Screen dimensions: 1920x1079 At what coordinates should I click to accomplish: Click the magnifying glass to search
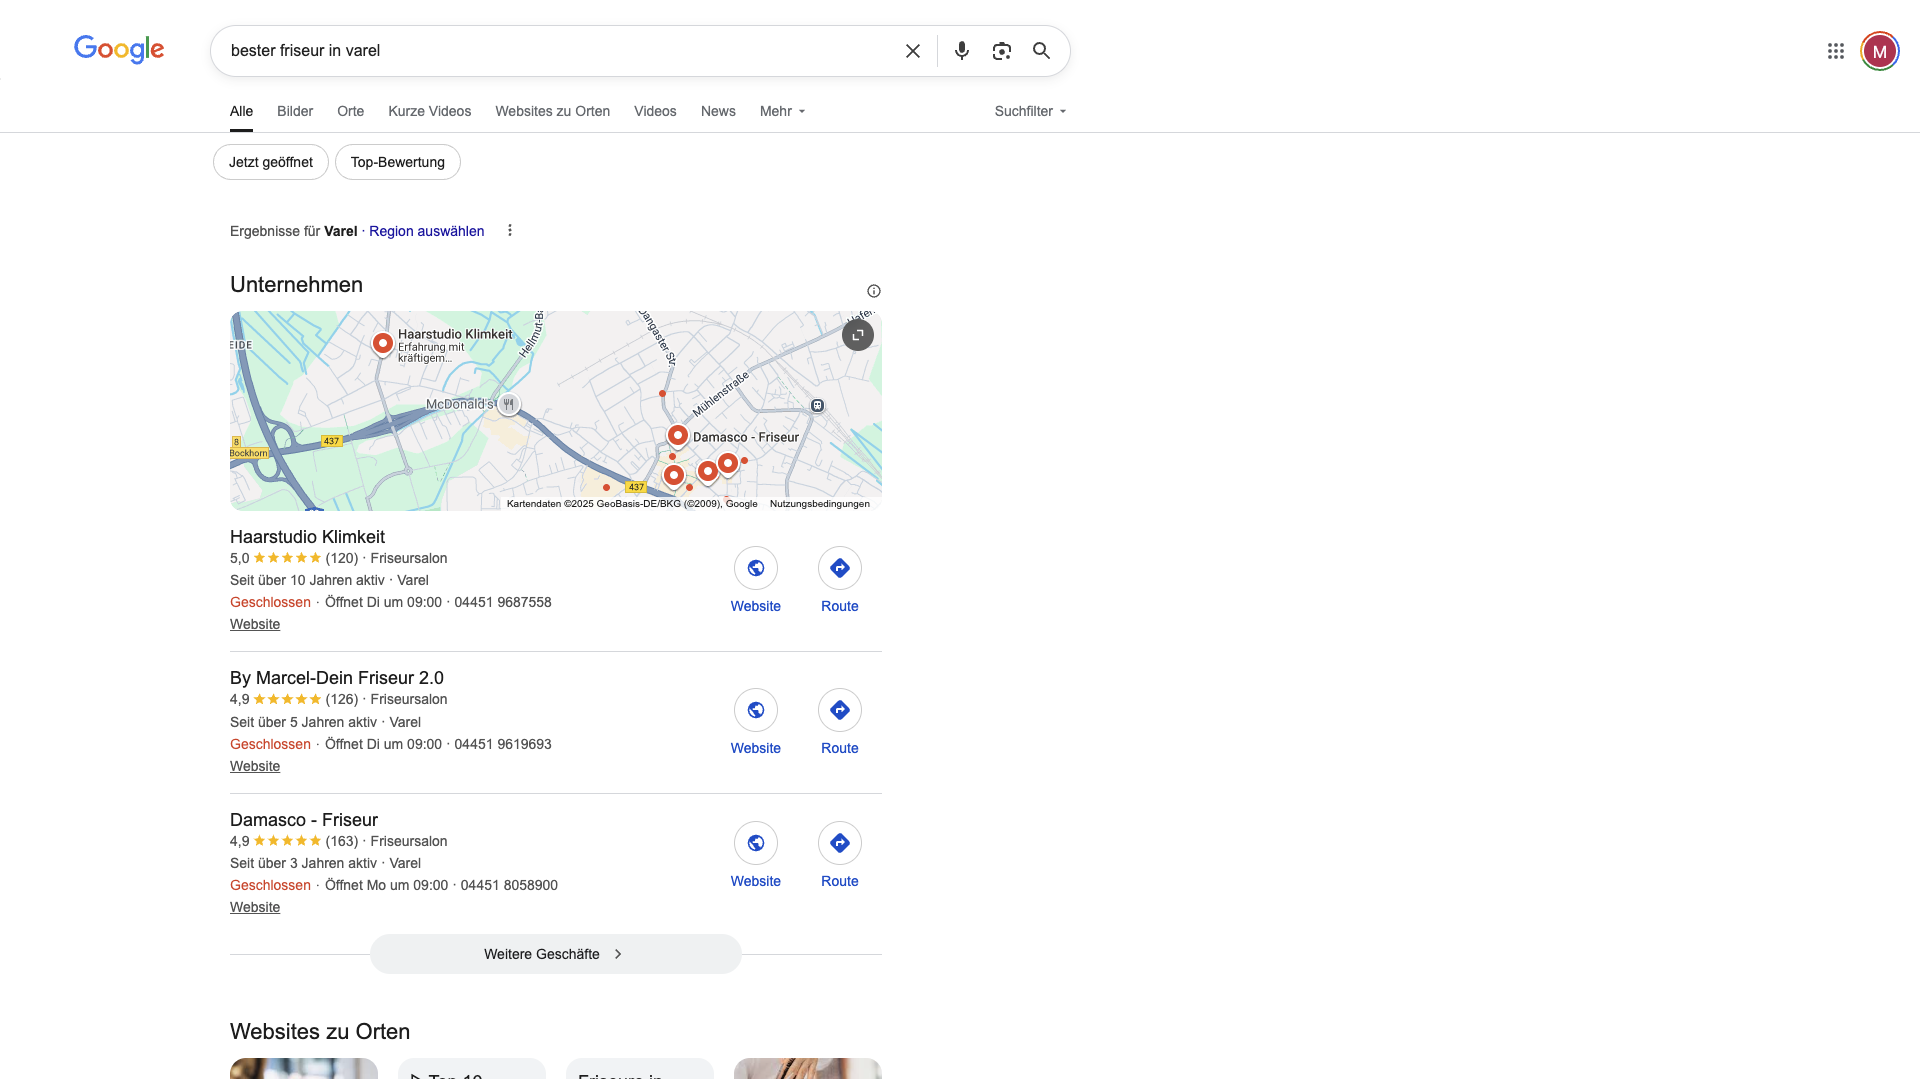[1041, 50]
